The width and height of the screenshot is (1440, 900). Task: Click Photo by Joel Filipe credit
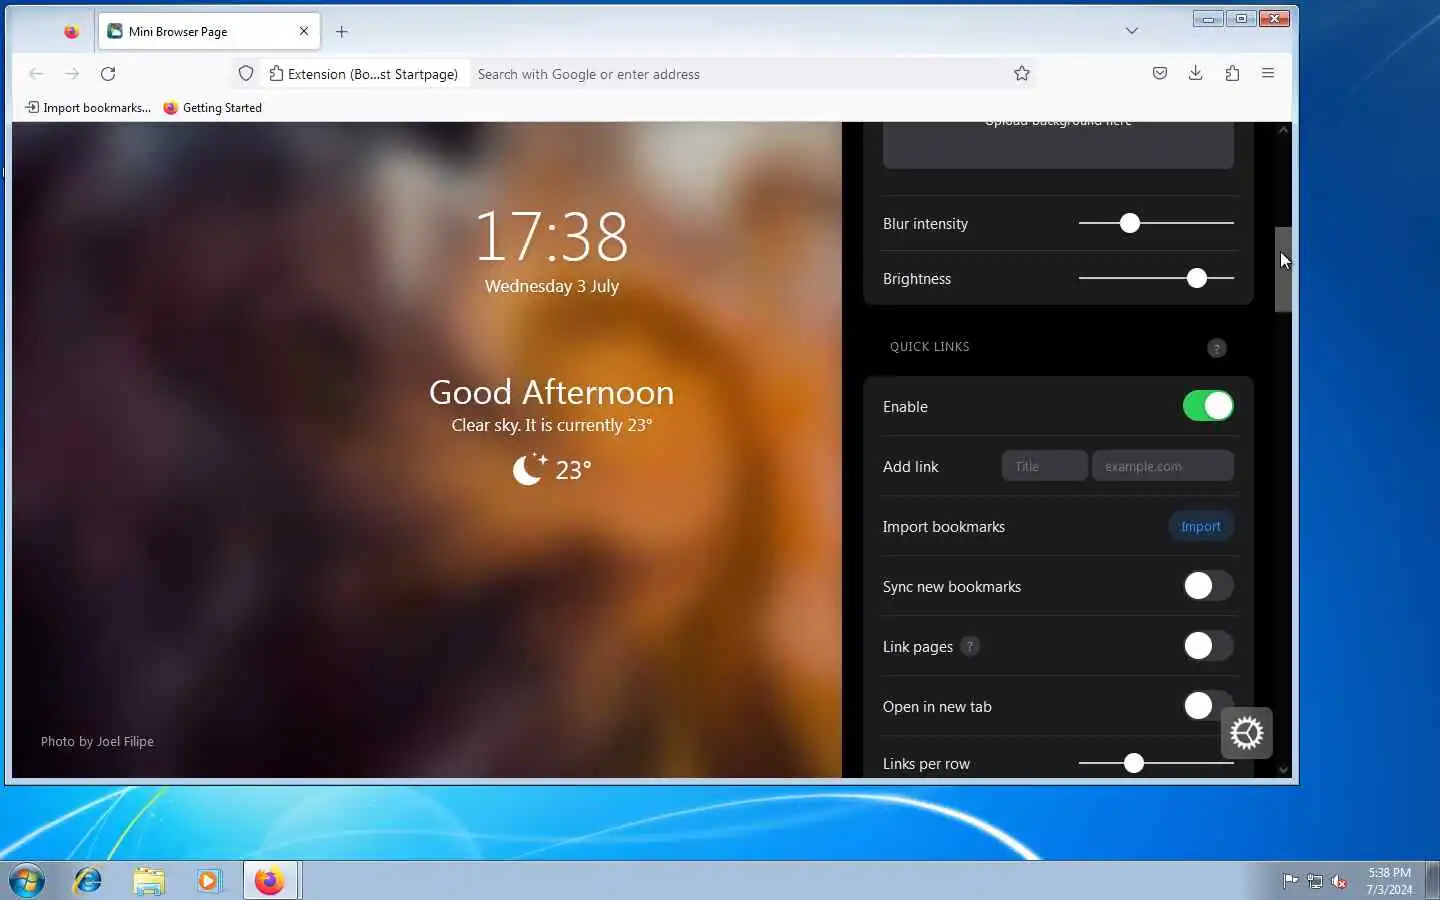coord(97,741)
